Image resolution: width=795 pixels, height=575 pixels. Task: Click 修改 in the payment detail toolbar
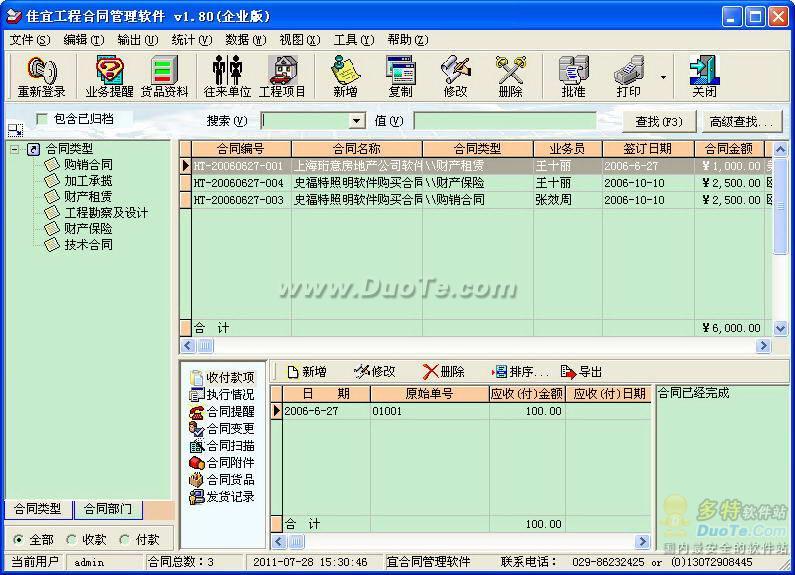point(374,372)
